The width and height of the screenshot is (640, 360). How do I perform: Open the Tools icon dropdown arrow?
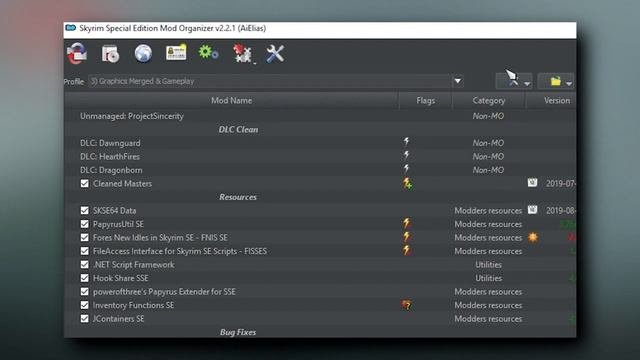[255, 63]
